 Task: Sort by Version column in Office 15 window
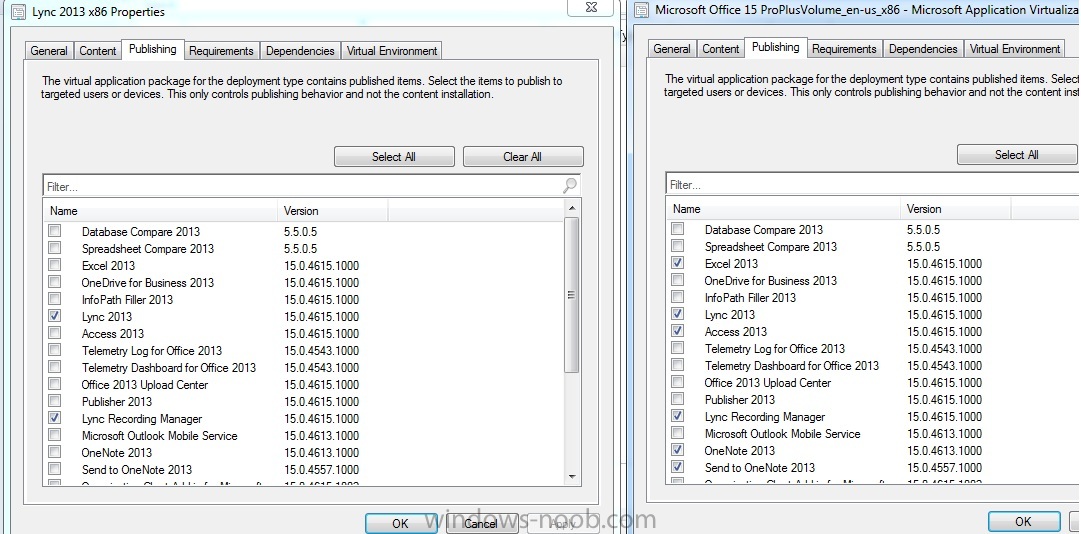click(956, 209)
